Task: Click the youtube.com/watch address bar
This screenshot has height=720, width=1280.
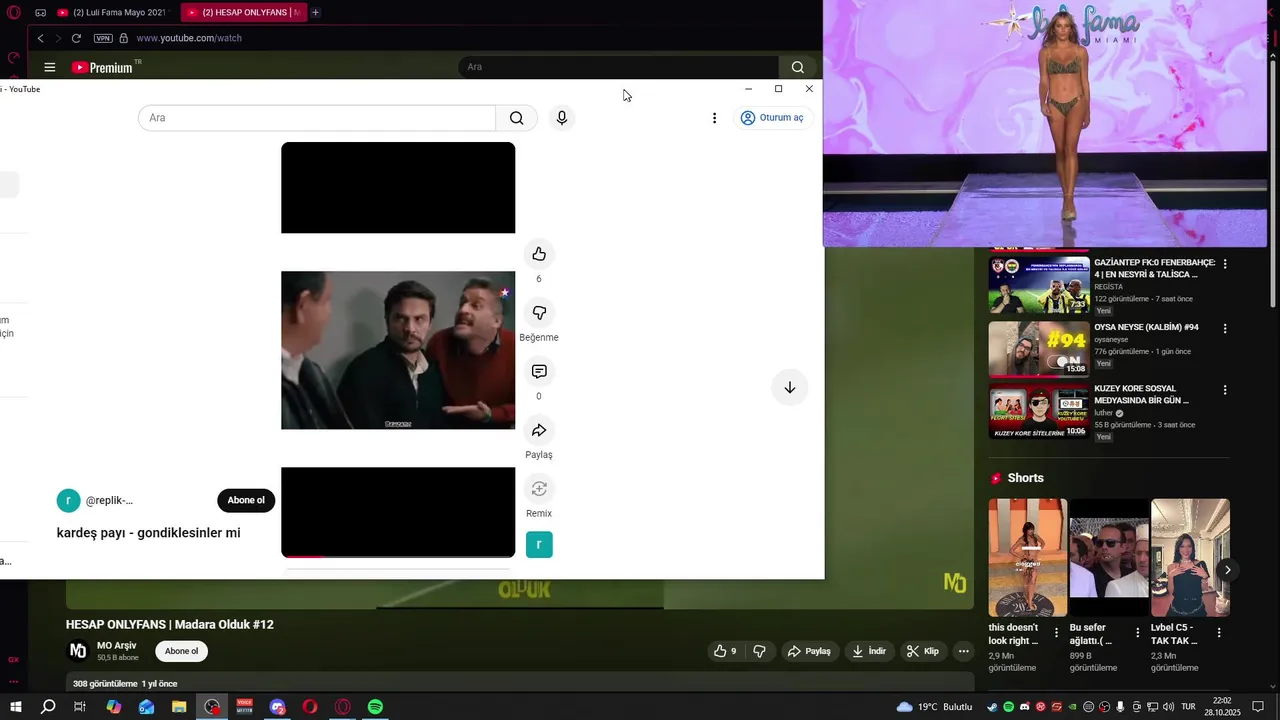Action: (189, 38)
